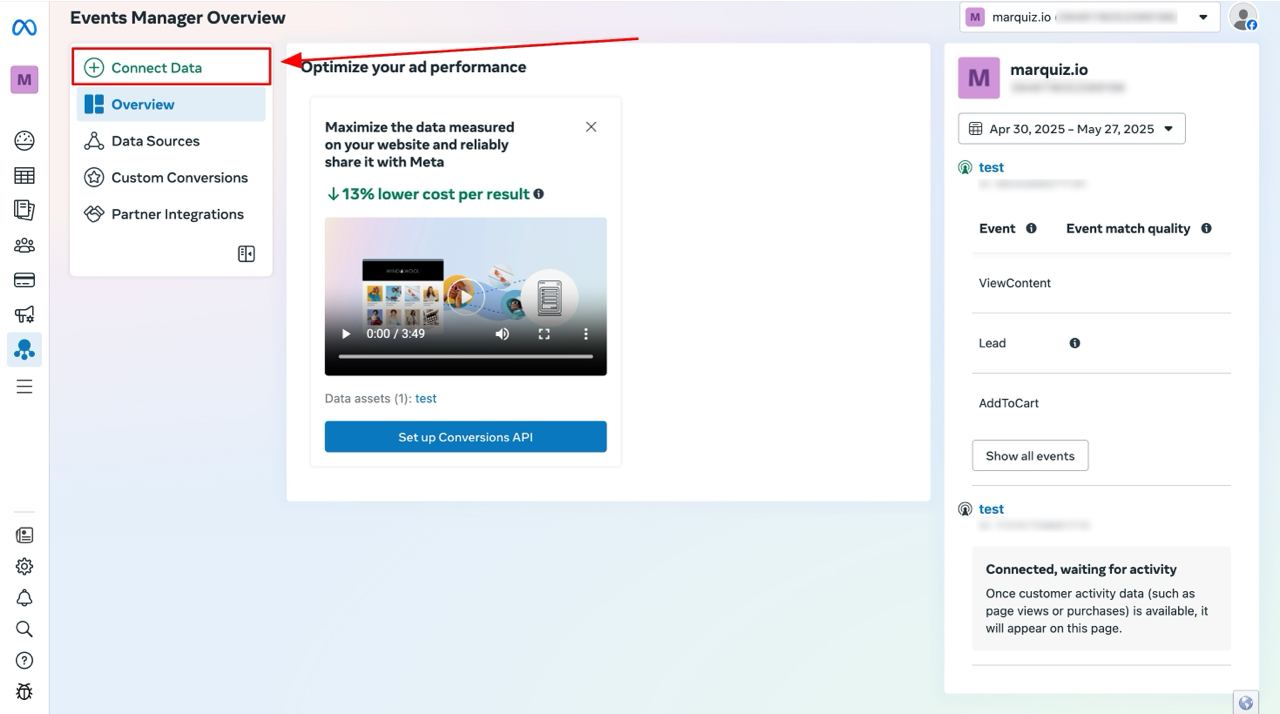Select the highlighted Events Manager icon
The image size is (1280, 714).
pyautogui.click(x=24, y=349)
